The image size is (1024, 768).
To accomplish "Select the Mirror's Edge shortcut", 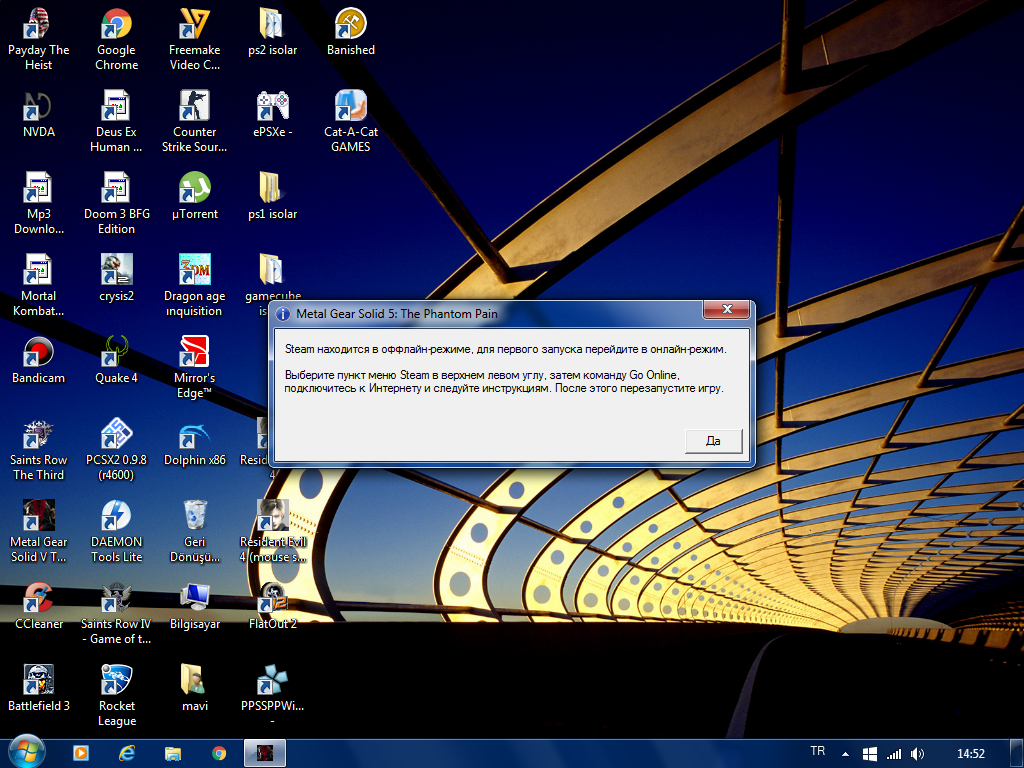I will click(195, 368).
